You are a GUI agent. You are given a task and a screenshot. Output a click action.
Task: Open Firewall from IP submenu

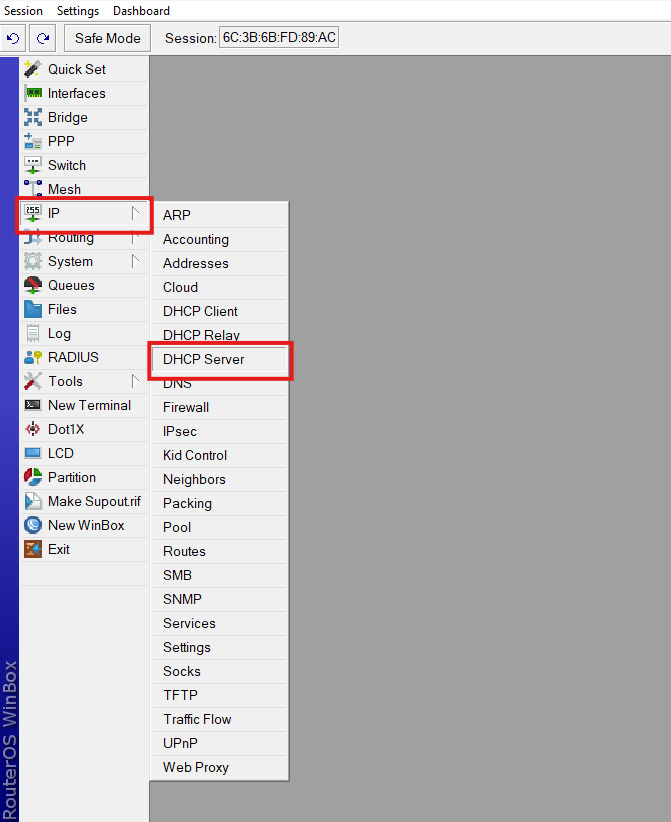point(220,407)
